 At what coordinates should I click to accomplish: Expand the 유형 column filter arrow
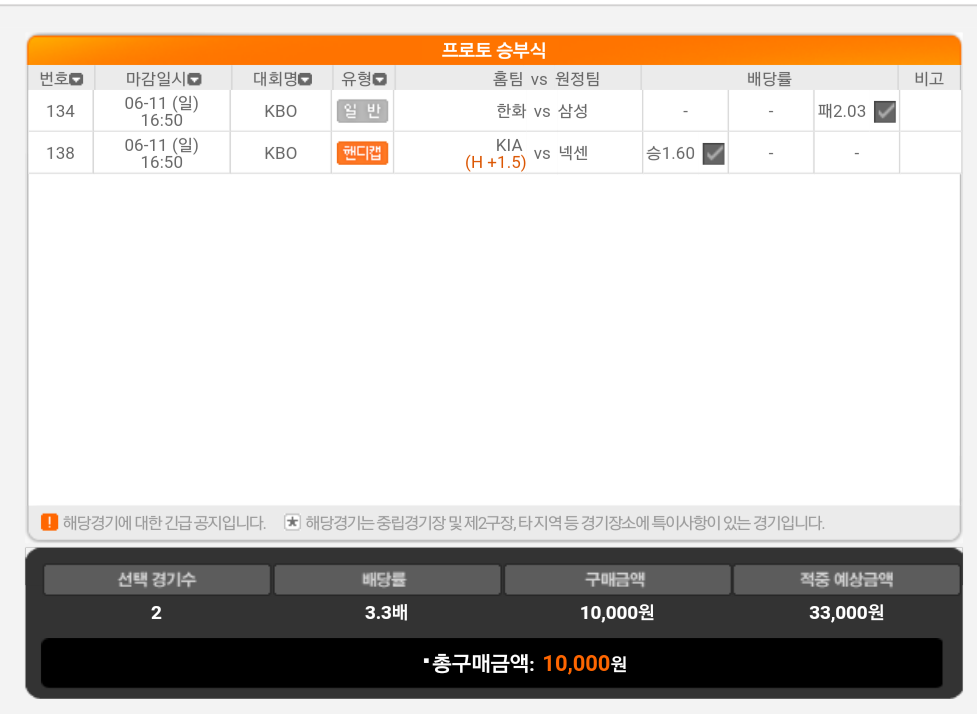[x=380, y=80]
